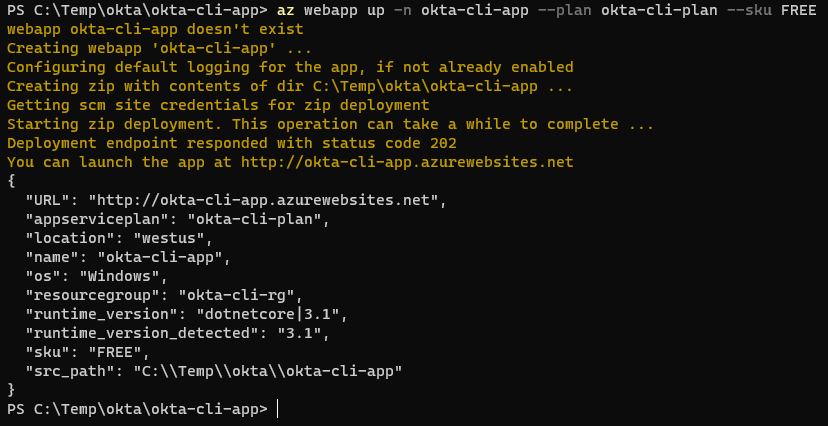Select the "okta-cli-rg" resource group value

pos(239,295)
